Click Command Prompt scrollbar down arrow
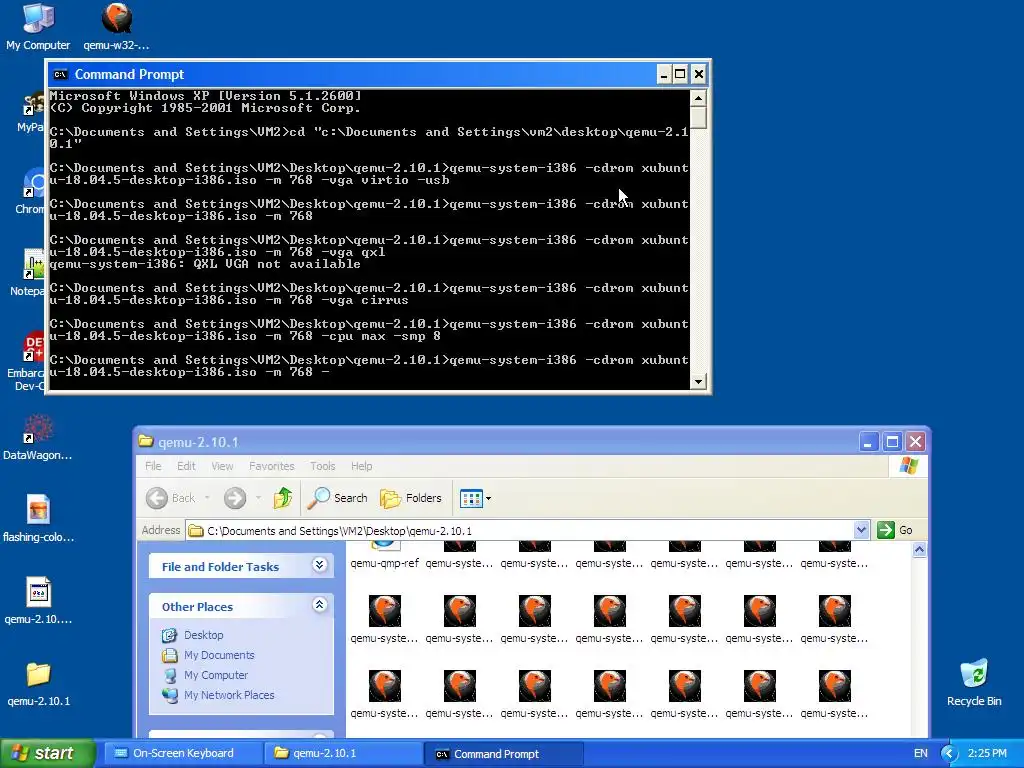1024x768 pixels. 698,381
